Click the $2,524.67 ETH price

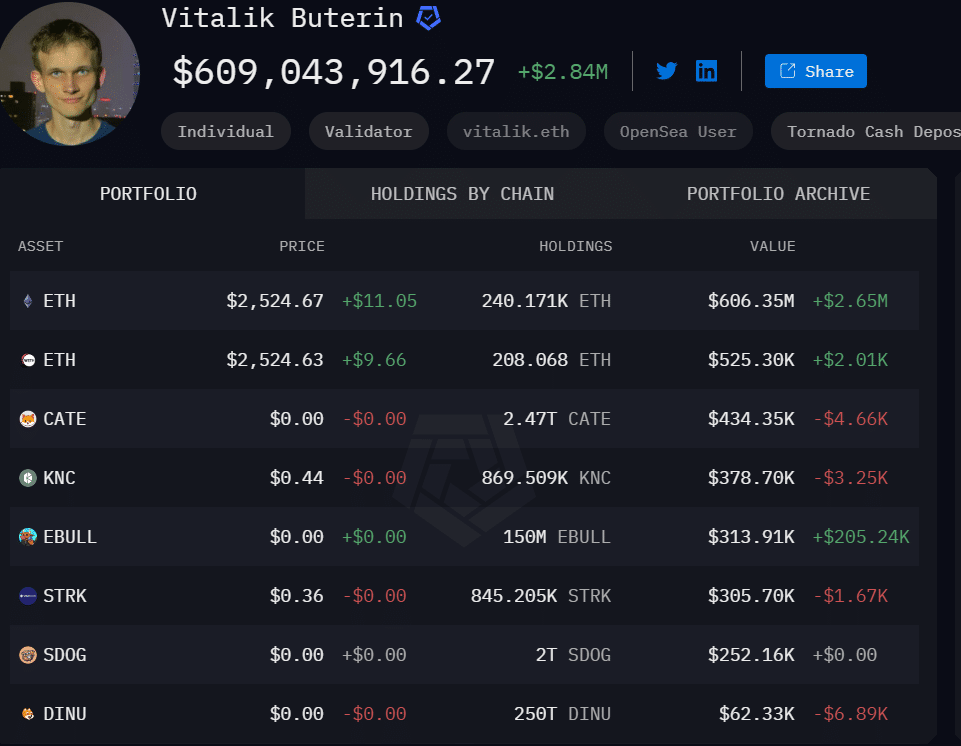[x=275, y=301]
